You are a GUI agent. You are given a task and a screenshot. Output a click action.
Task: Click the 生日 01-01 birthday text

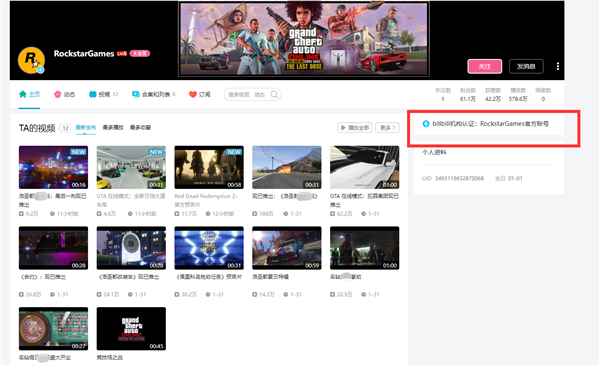(x=509, y=178)
